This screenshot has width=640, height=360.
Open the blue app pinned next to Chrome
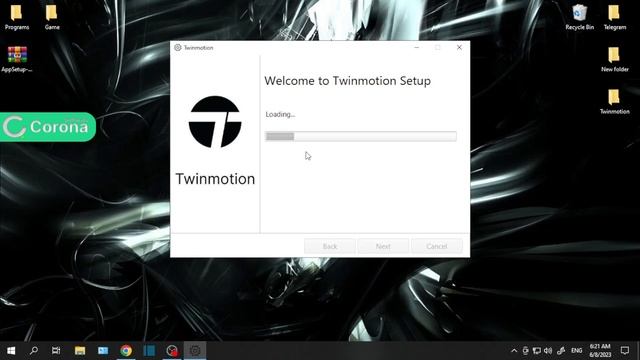click(149, 351)
